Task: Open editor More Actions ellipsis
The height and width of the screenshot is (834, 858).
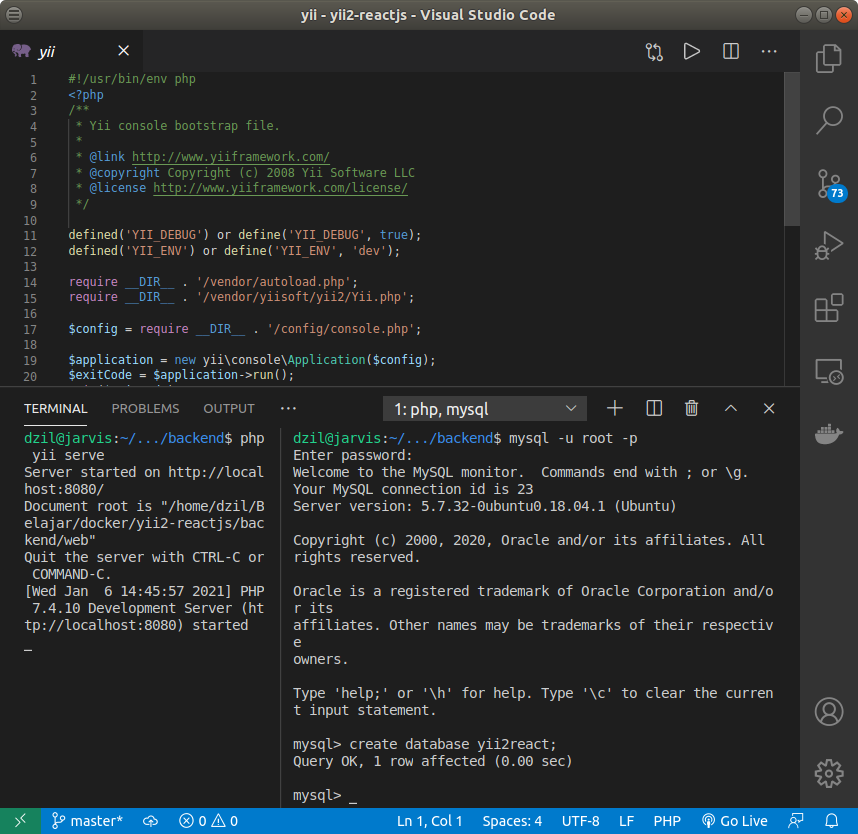Action: click(x=769, y=51)
